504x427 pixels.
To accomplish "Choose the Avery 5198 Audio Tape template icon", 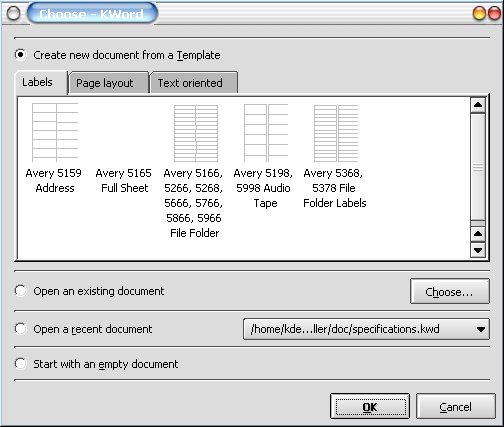I will (x=266, y=133).
